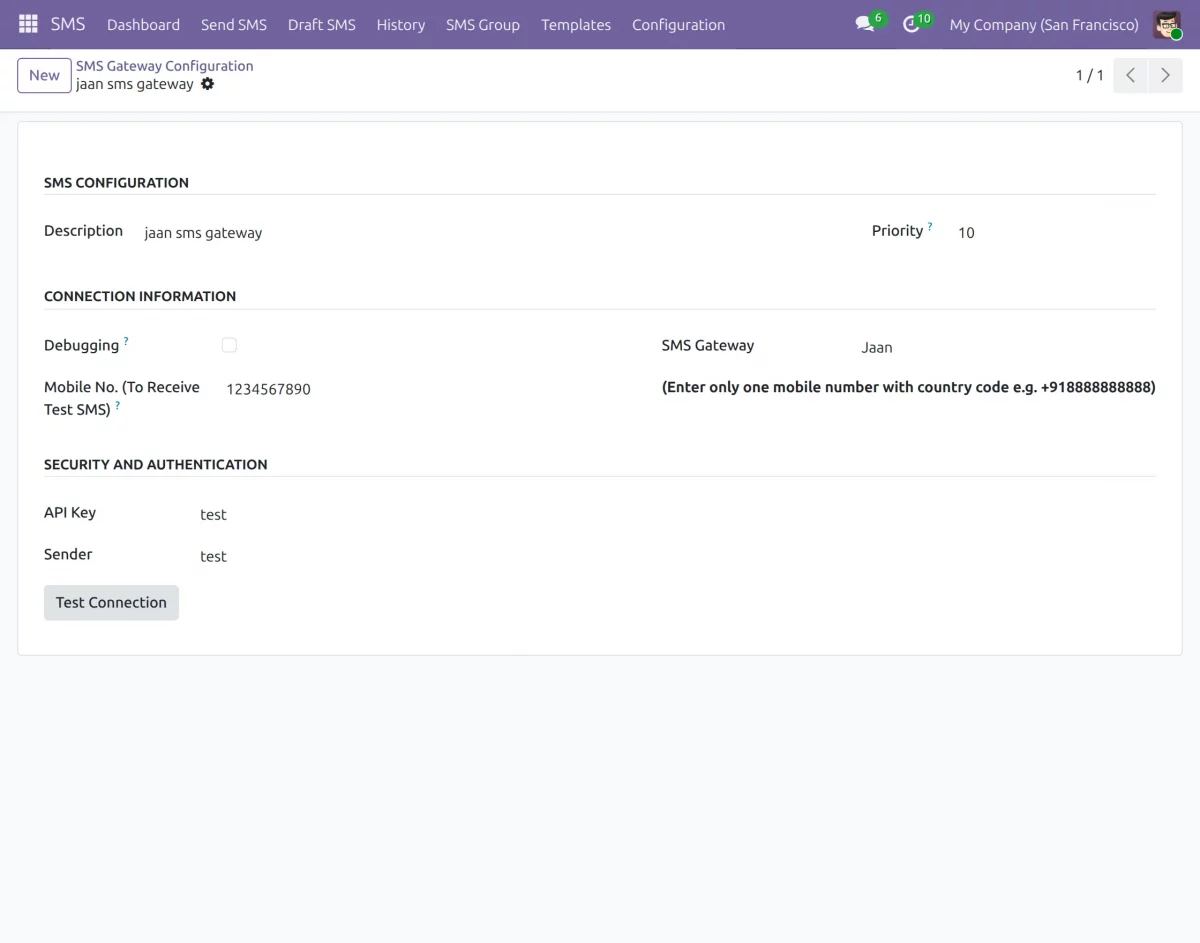Screen dimensions: 1200x943
Task: Open the apps grid menu
Action: 27,23
